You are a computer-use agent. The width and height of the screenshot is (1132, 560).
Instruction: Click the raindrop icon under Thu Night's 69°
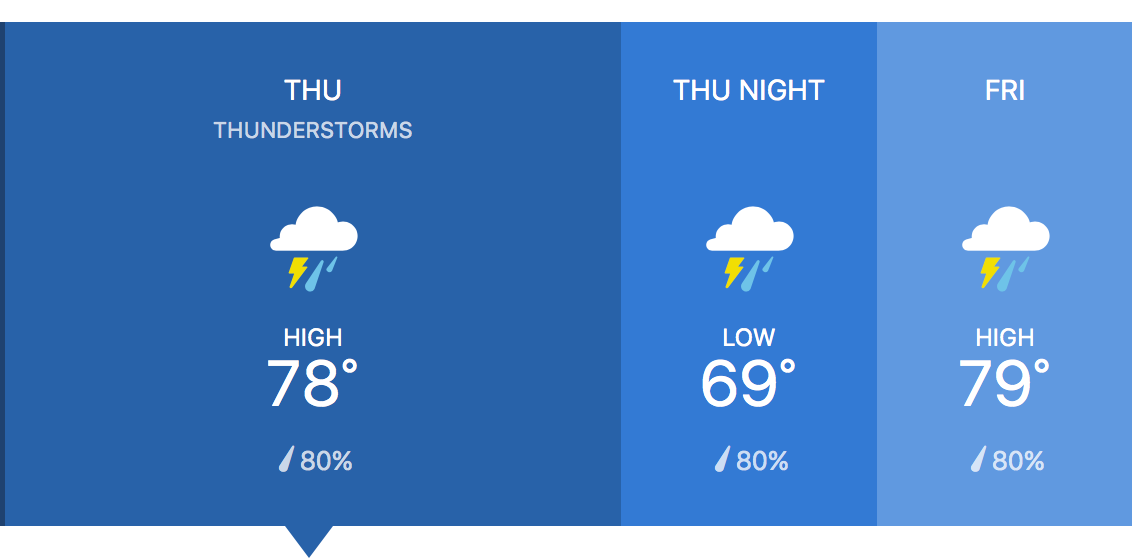click(722, 460)
